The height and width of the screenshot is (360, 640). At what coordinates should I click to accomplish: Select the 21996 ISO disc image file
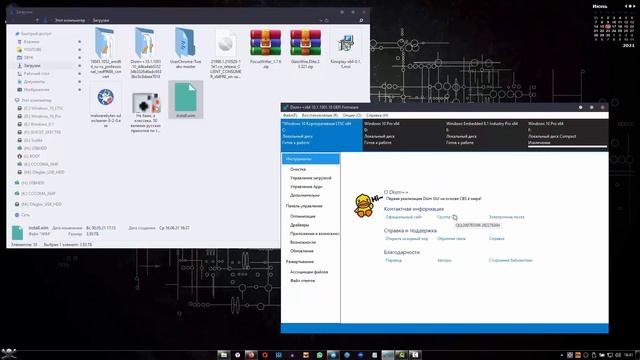(225, 53)
